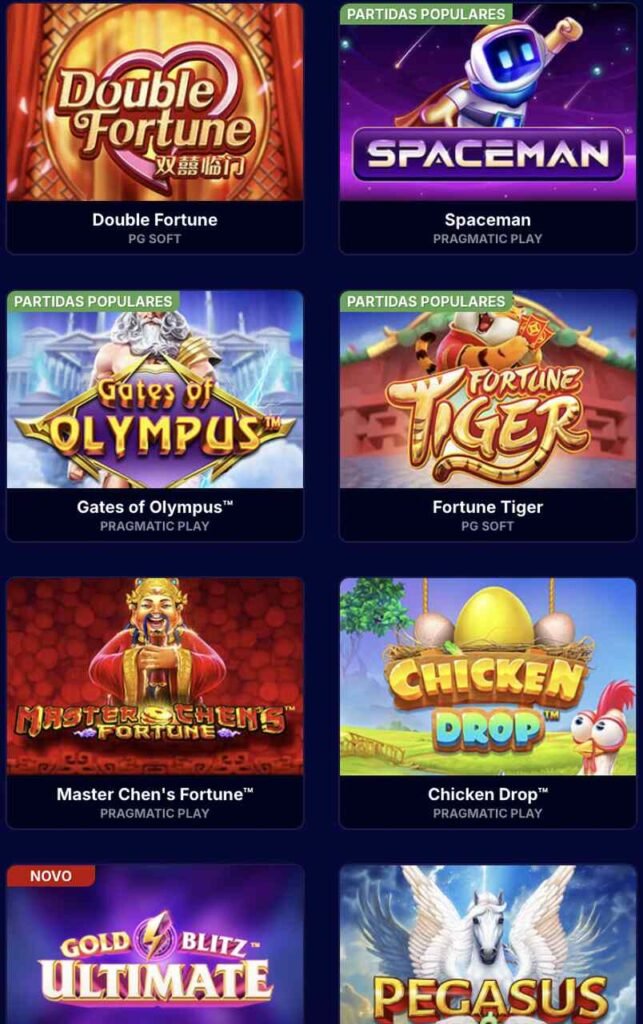The image size is (643, 1024).
Task: Open the Gates of Olympus game image
Action: click(x=155, y=389)
